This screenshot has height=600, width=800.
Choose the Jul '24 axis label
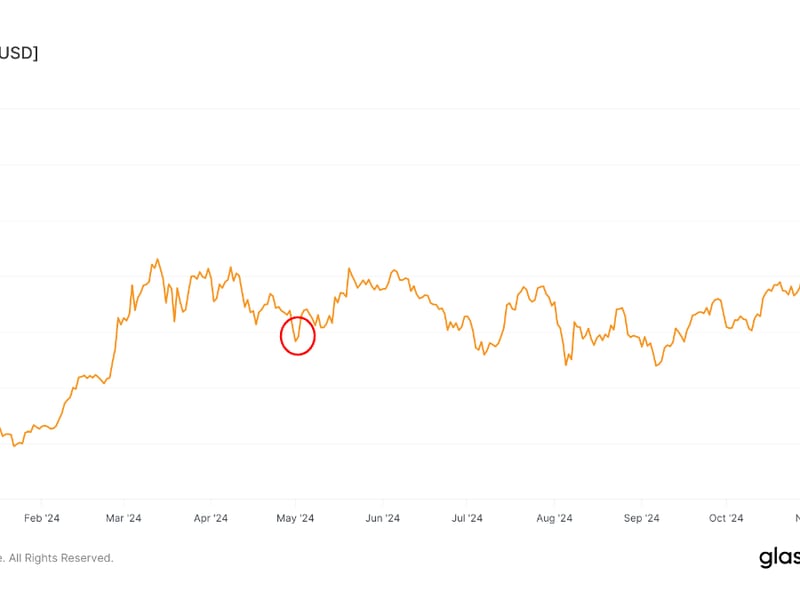tap(467, 518)
